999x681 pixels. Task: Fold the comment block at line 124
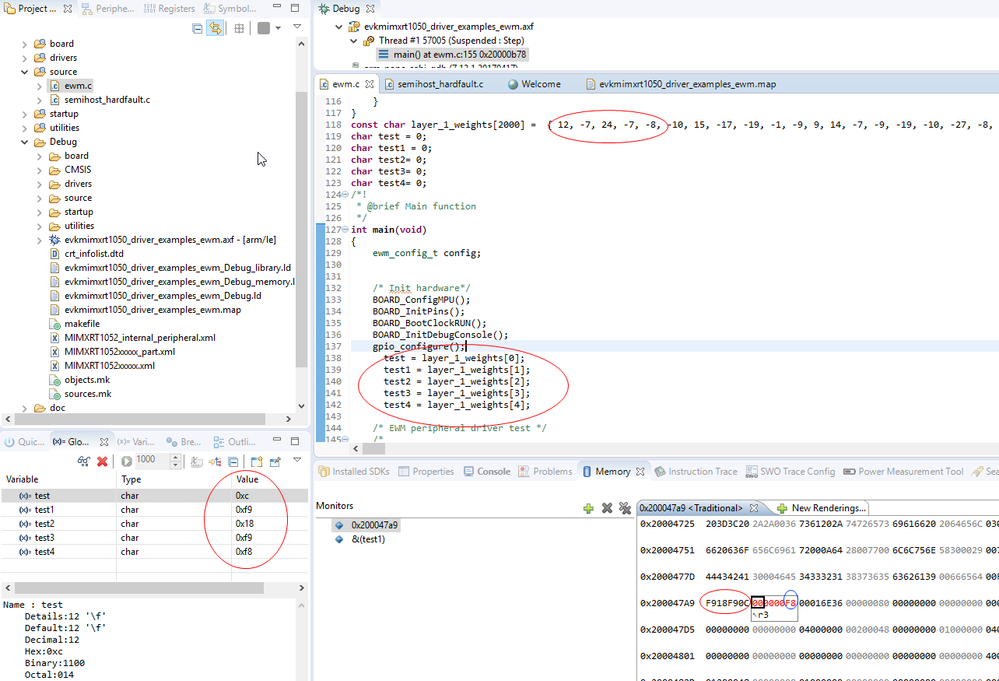(x=345, y=194)
